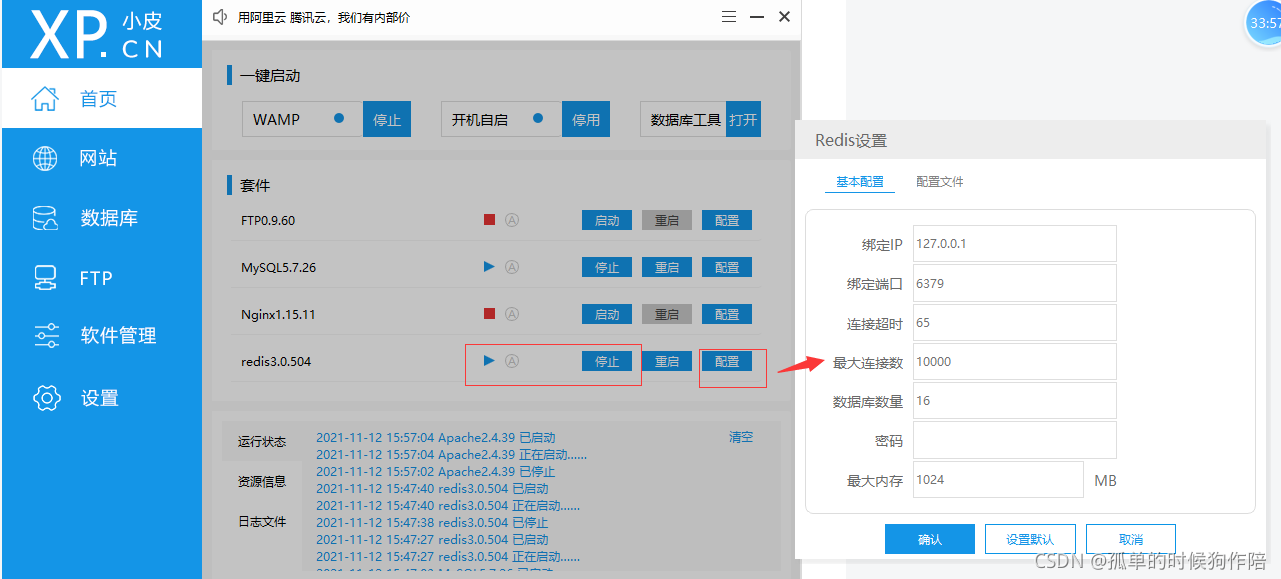
Task: Open the FTP sidebar item
Action: coord(101,278)
